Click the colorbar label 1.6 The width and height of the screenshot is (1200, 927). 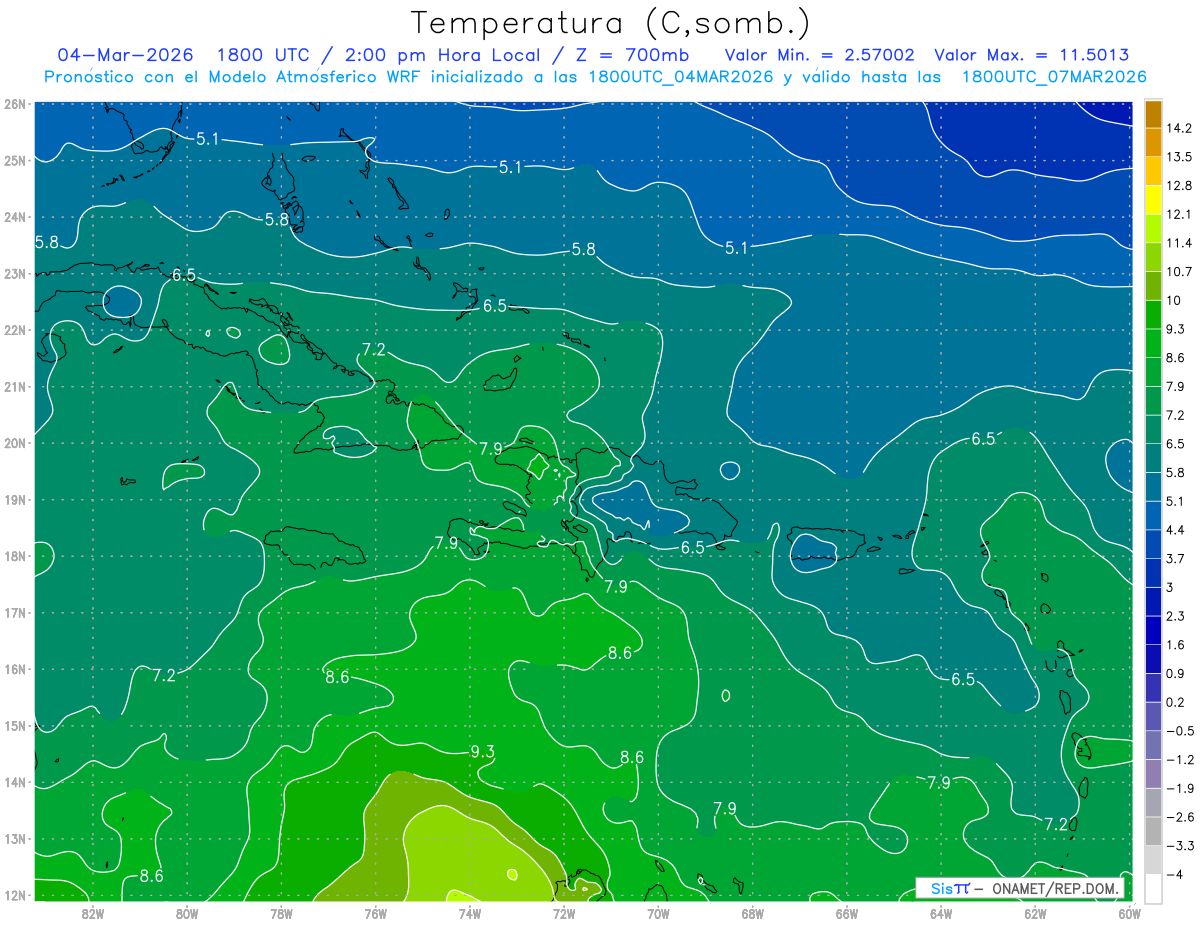pos(1176,644)
